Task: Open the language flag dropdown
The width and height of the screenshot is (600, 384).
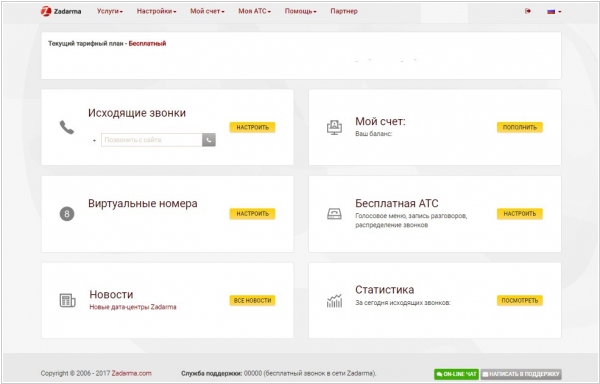Action: (554, 11)
